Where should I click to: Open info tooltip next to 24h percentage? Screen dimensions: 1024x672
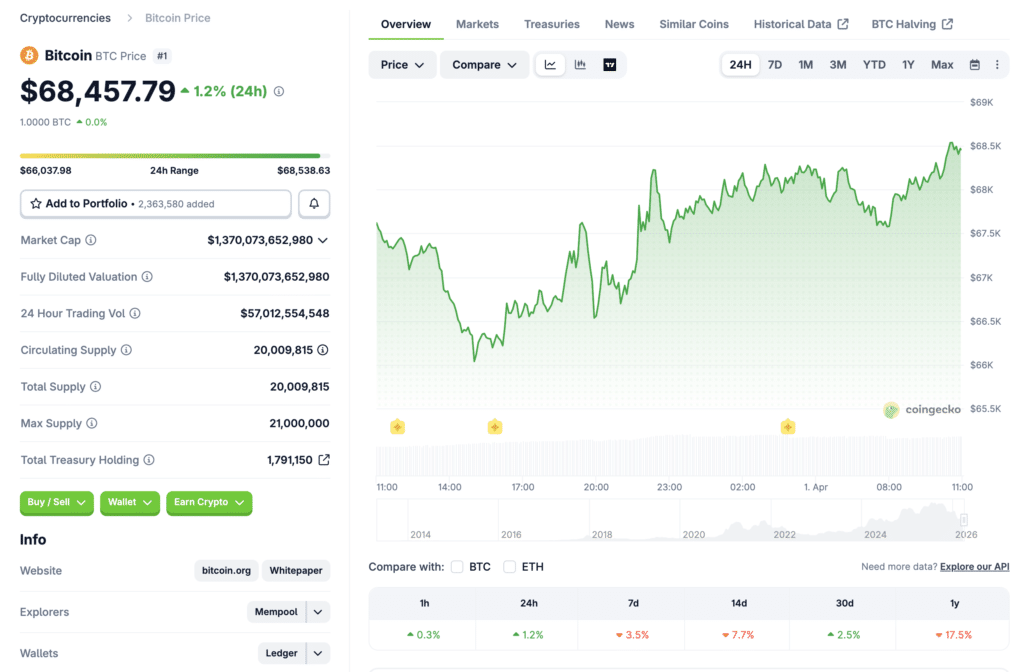279,91
